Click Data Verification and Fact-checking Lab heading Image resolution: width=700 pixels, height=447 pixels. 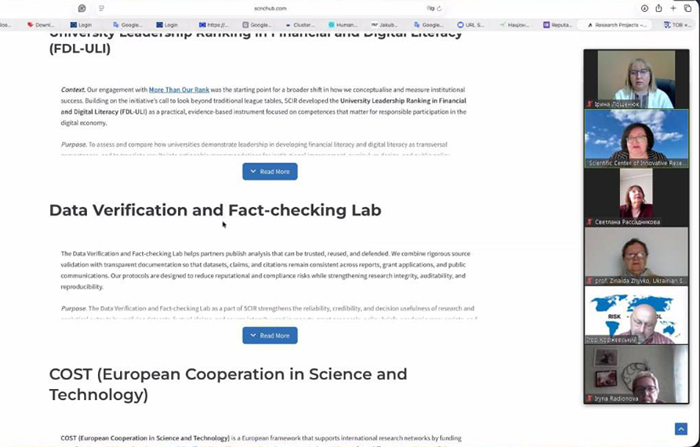(x=215, y=210)
